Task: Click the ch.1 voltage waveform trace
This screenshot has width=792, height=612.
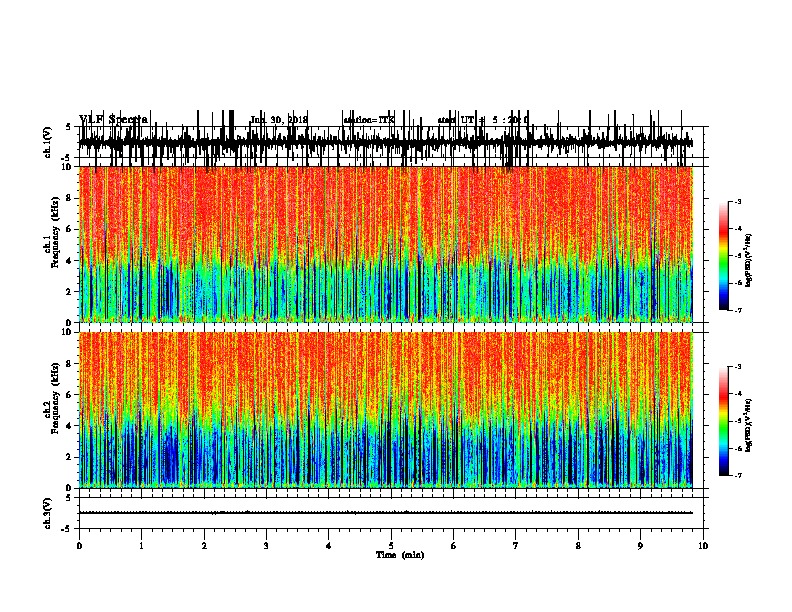Action: point(385,142)
